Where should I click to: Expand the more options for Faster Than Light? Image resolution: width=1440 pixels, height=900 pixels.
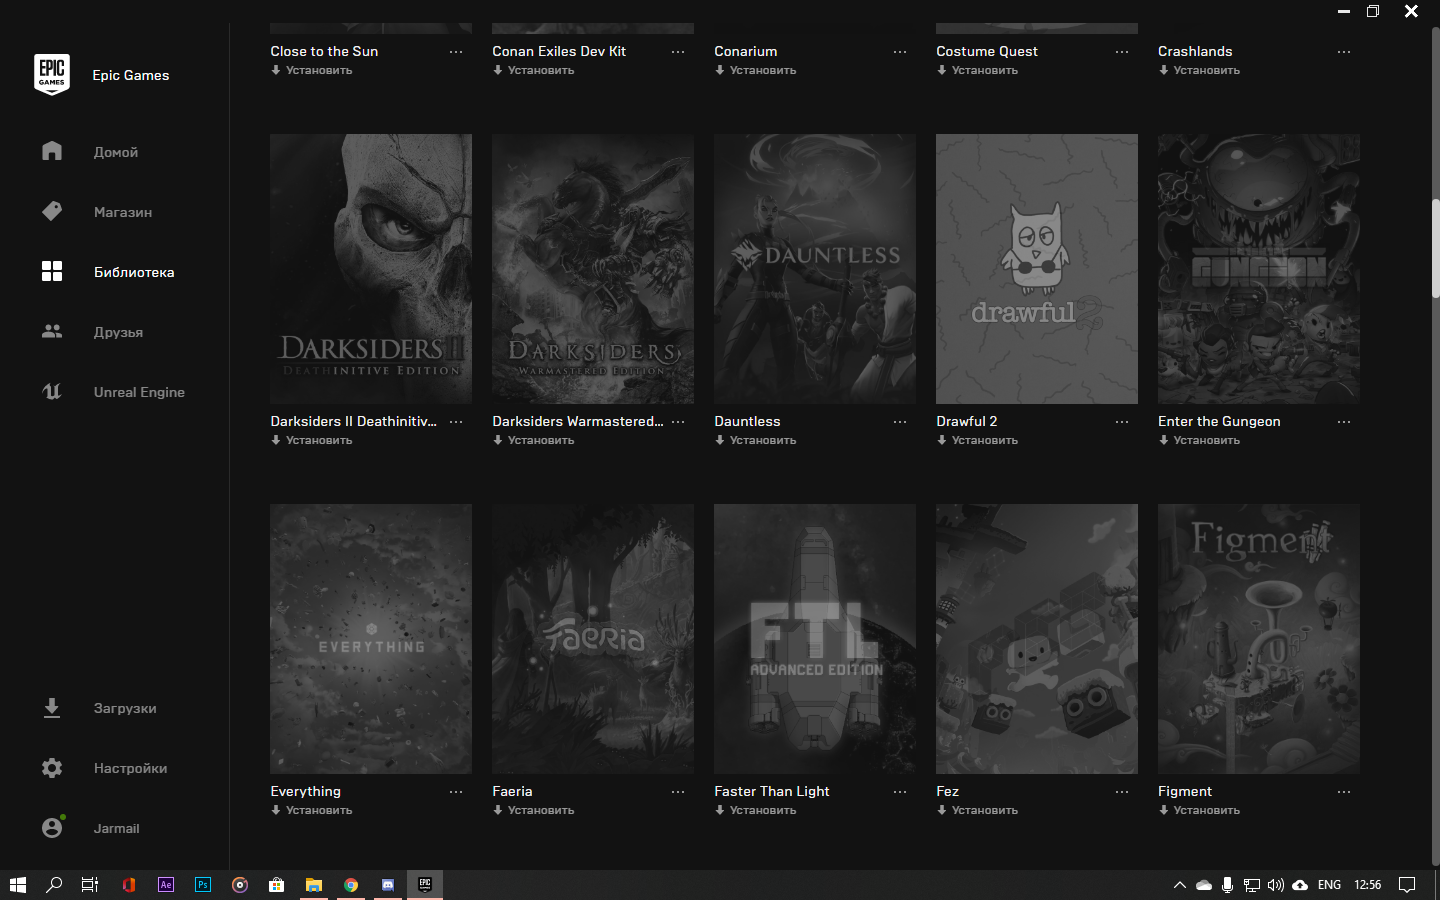pyautogui.click(x=900, y=792)
